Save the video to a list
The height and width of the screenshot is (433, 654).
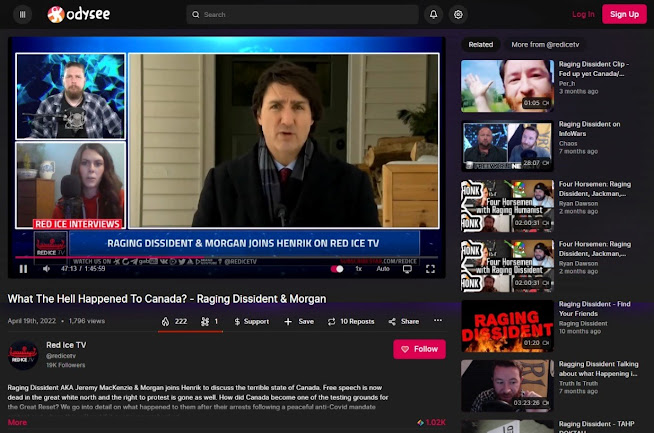(299, 322)
